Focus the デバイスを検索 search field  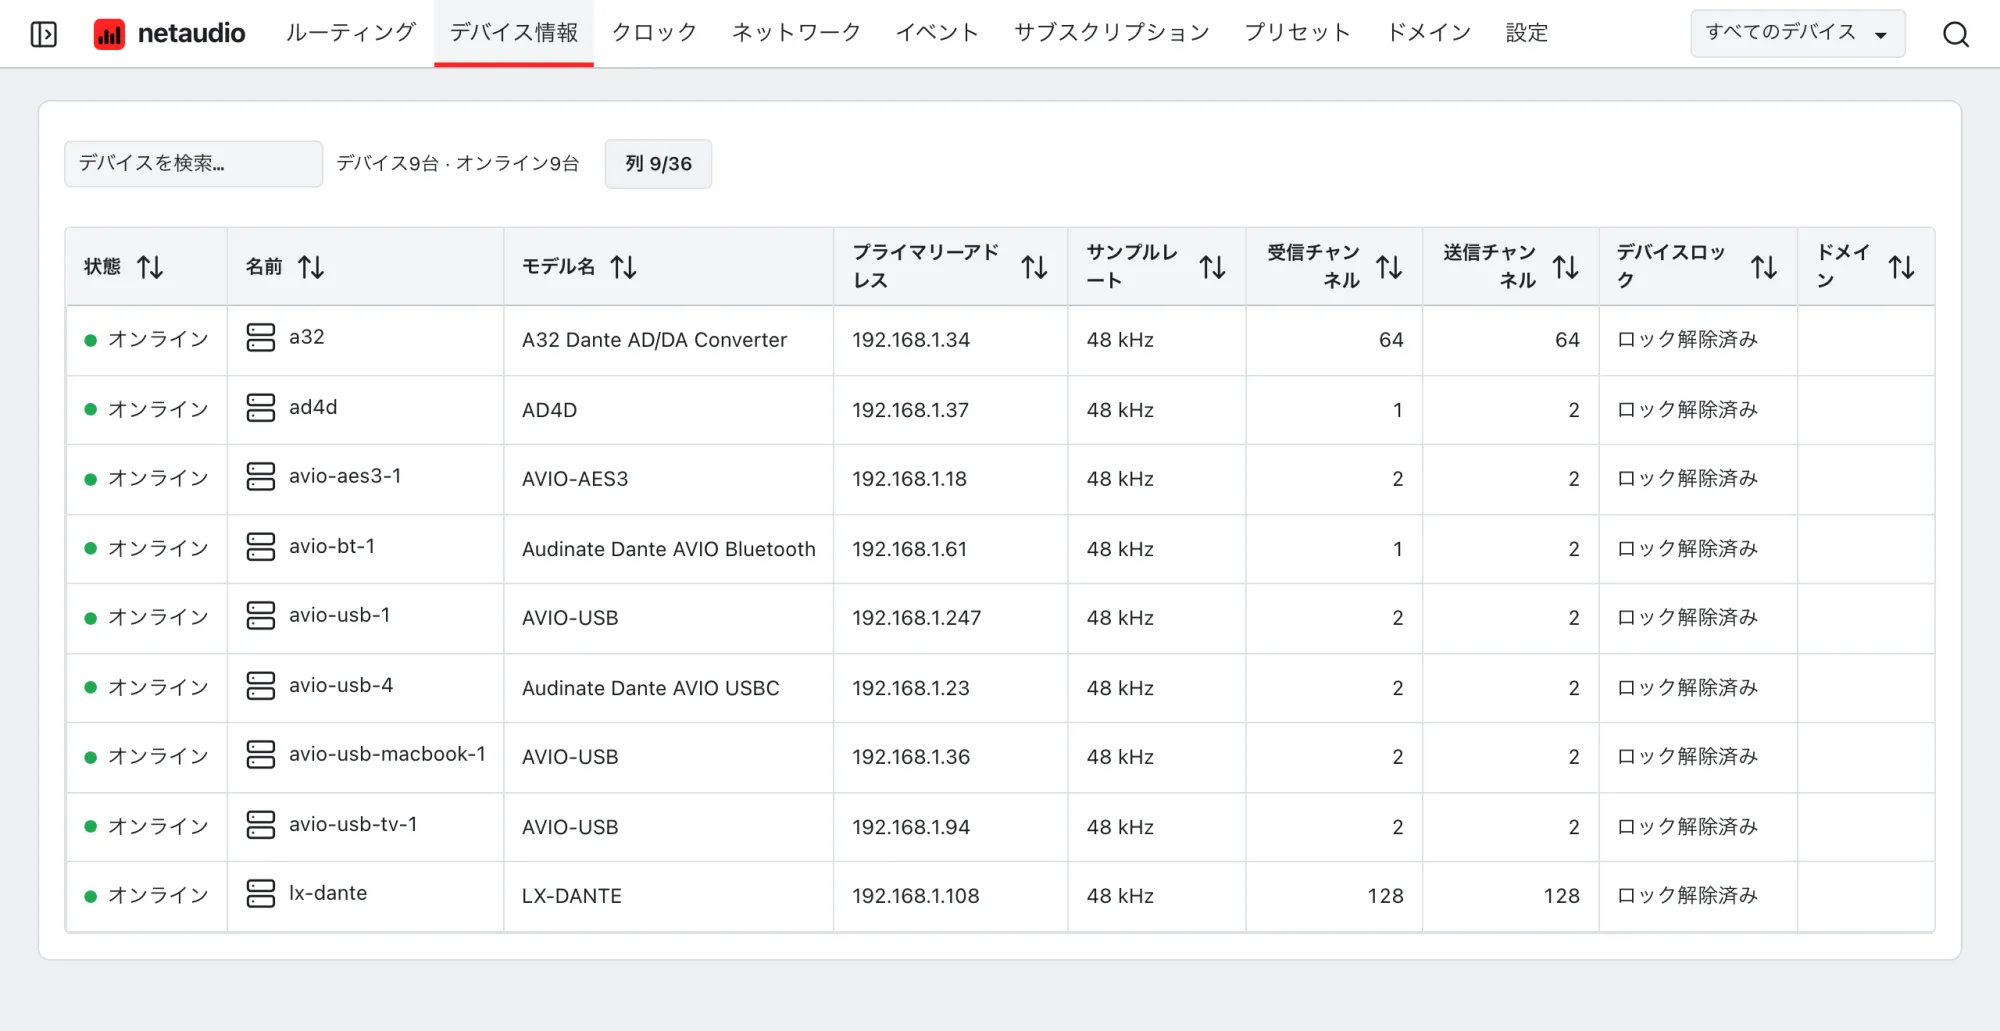[x=193, y=164]
